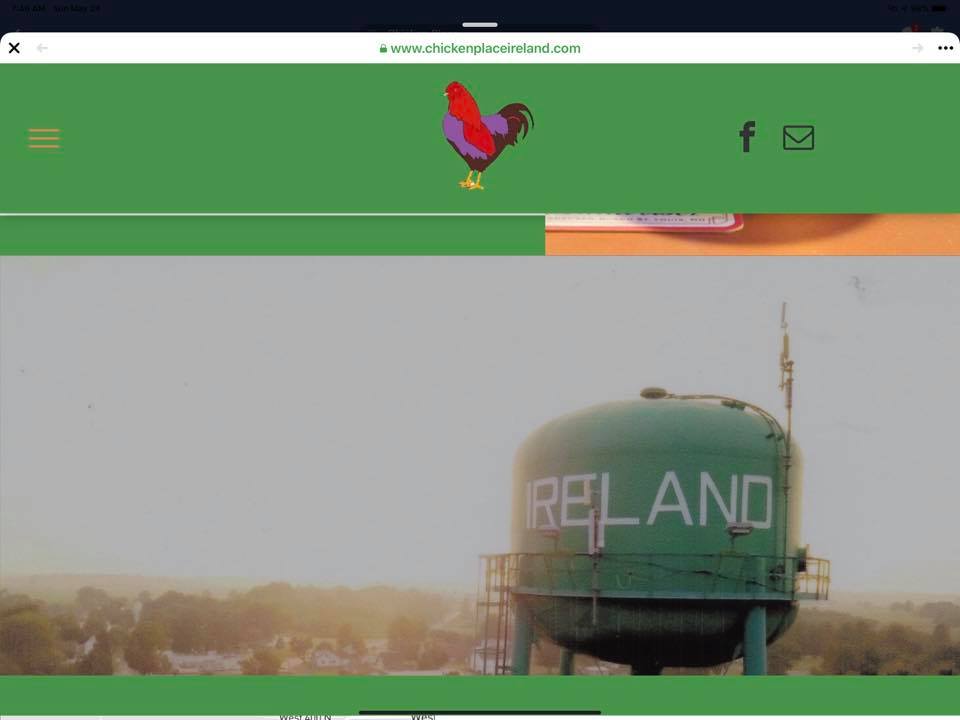
Task: Open the Facebook page icon
Action: pos(747,137)
